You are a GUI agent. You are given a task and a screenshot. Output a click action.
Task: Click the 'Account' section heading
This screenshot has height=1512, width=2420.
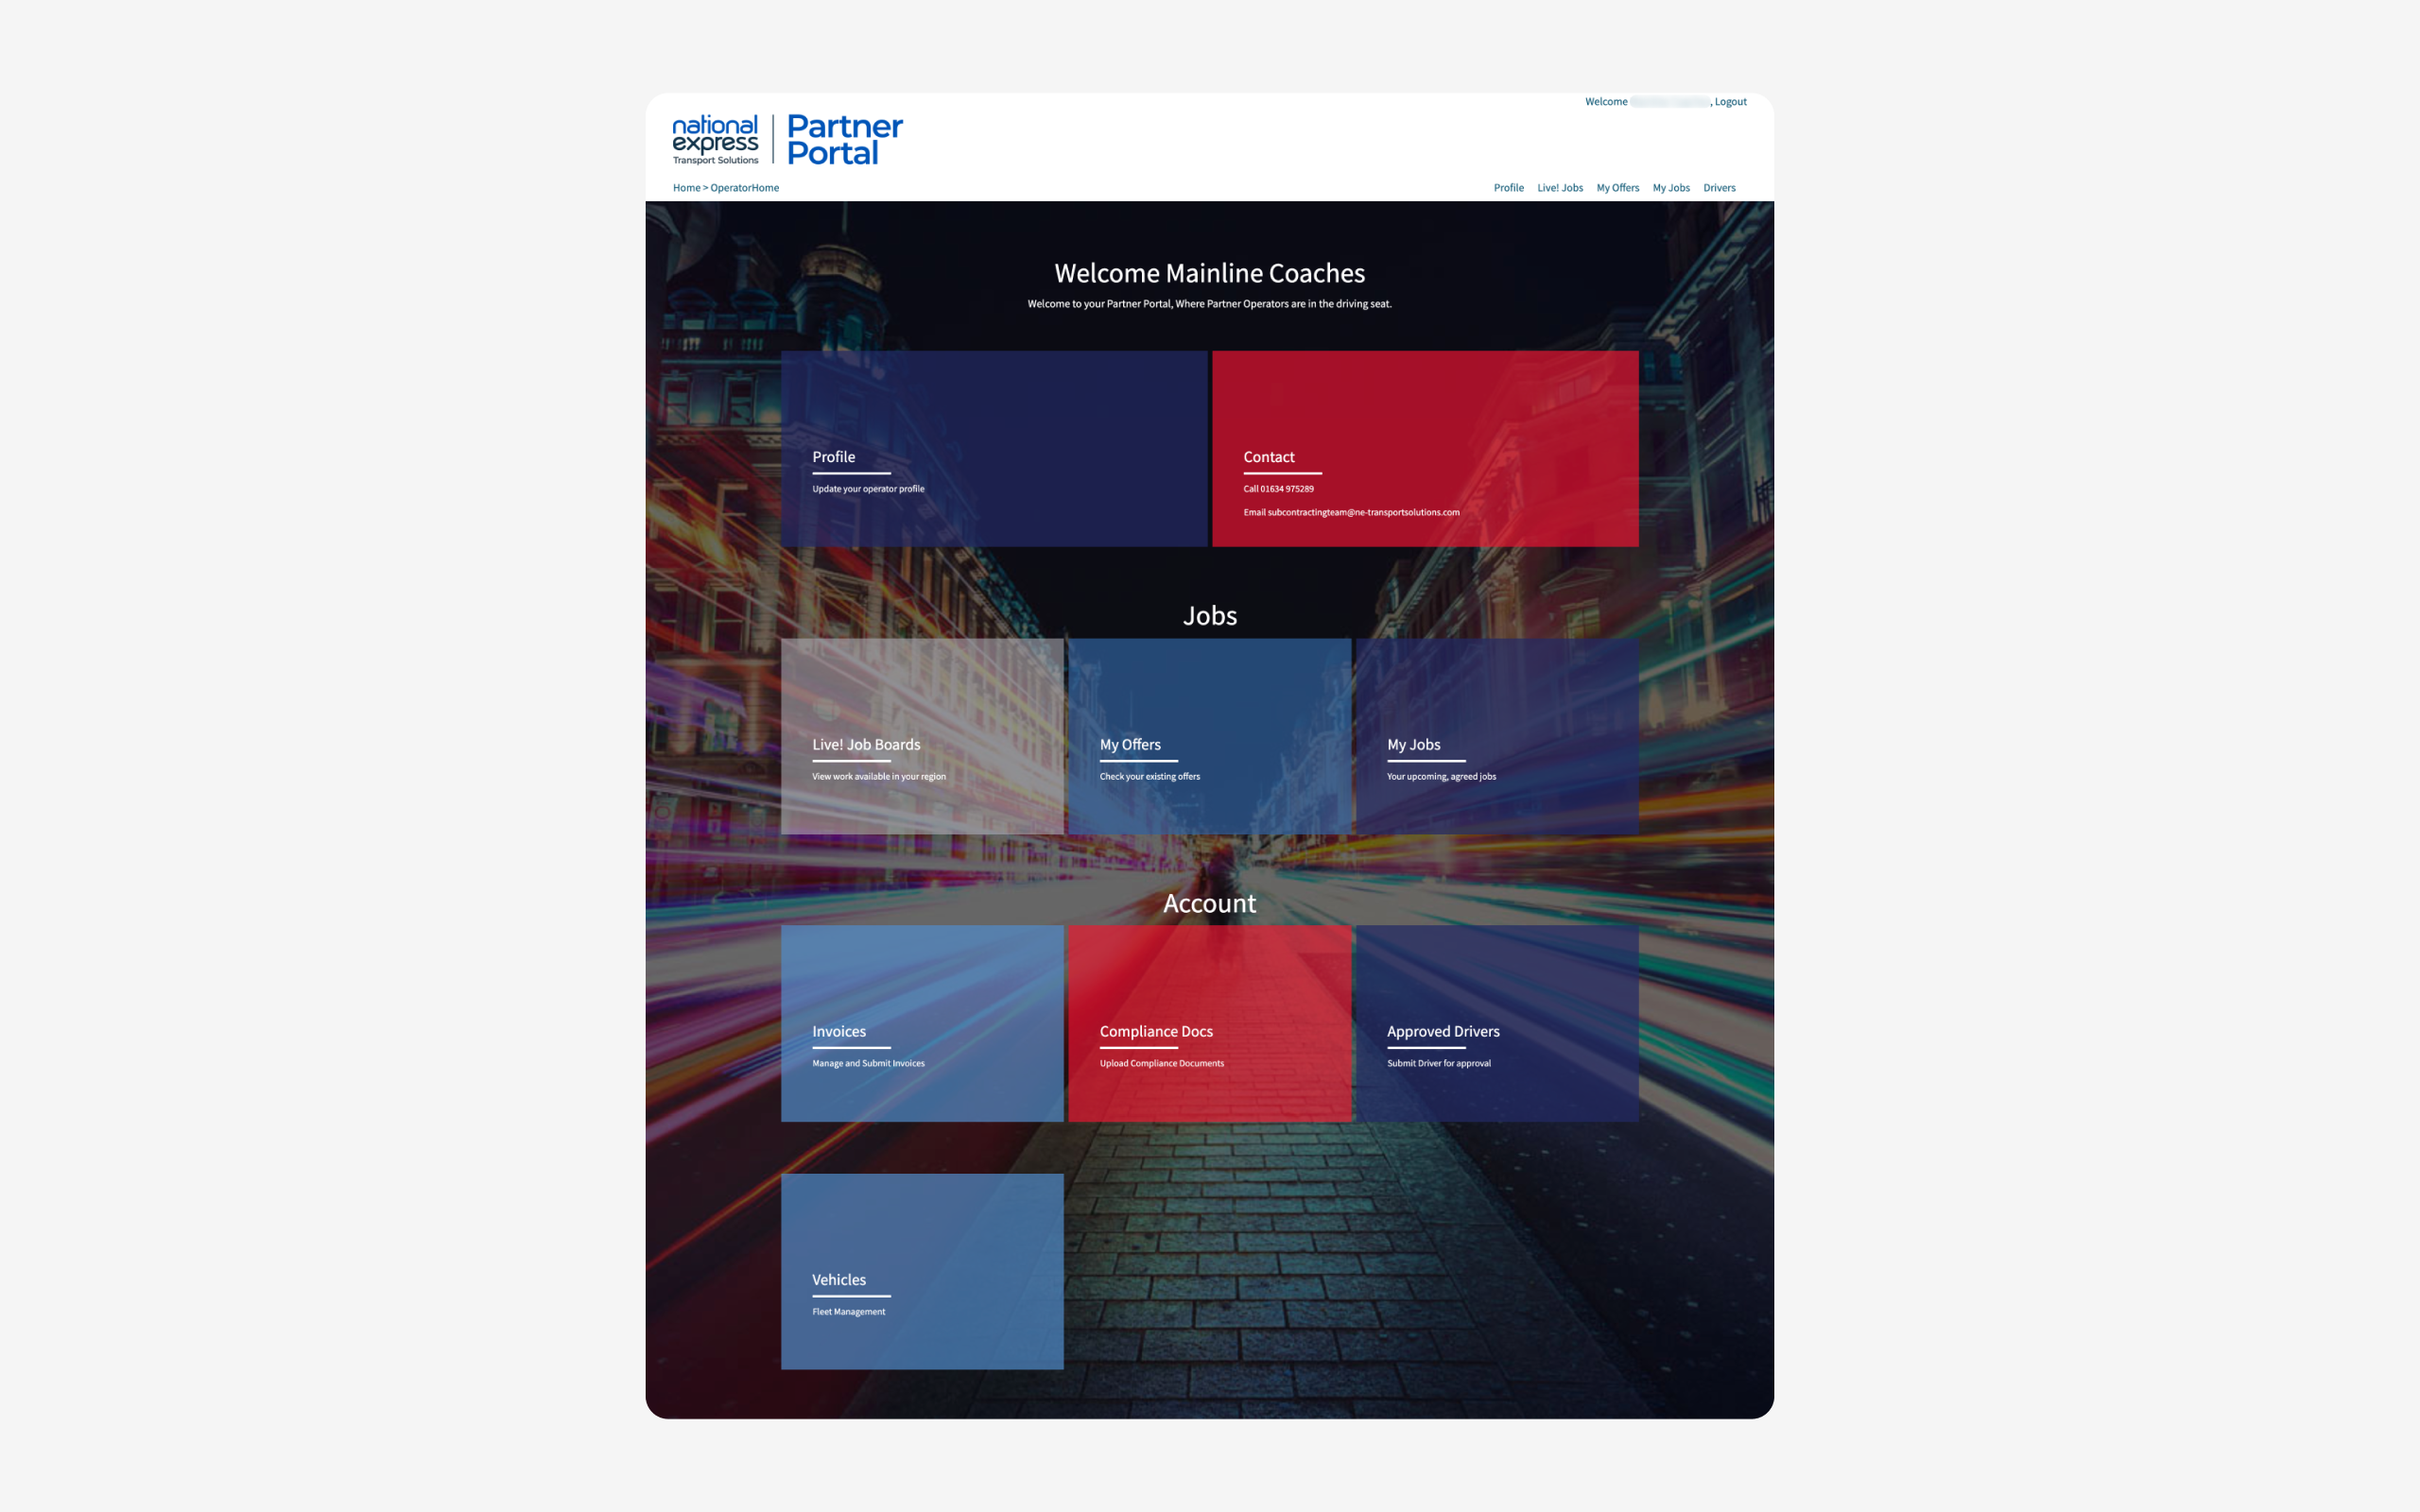pyautogui.click(x=1209, y=903)
